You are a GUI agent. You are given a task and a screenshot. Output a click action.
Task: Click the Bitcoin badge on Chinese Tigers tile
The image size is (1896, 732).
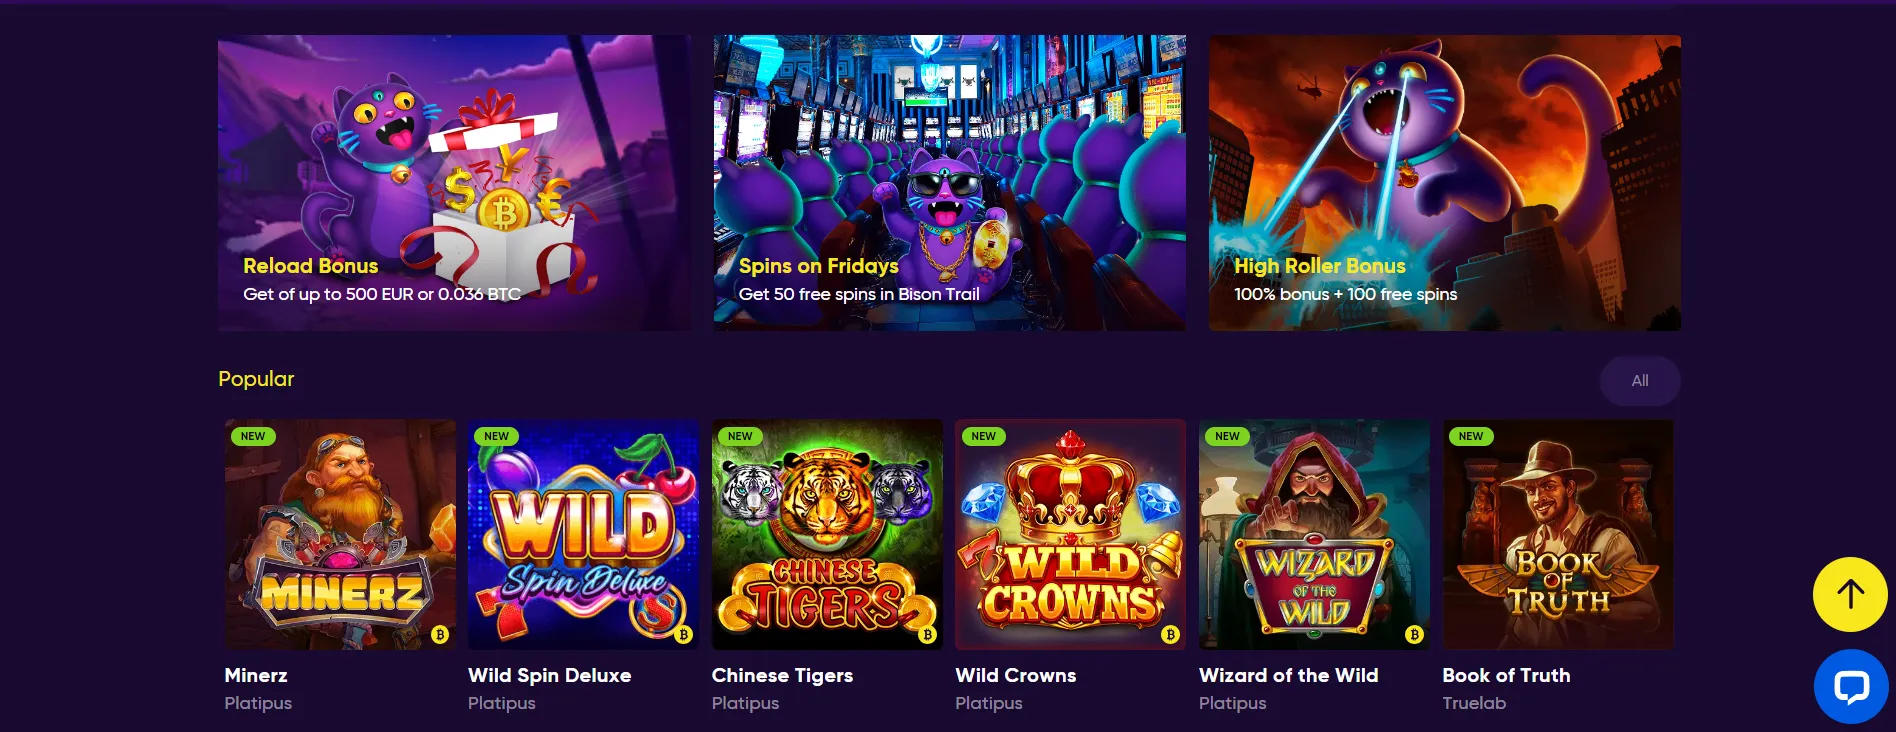coord(927,634)
